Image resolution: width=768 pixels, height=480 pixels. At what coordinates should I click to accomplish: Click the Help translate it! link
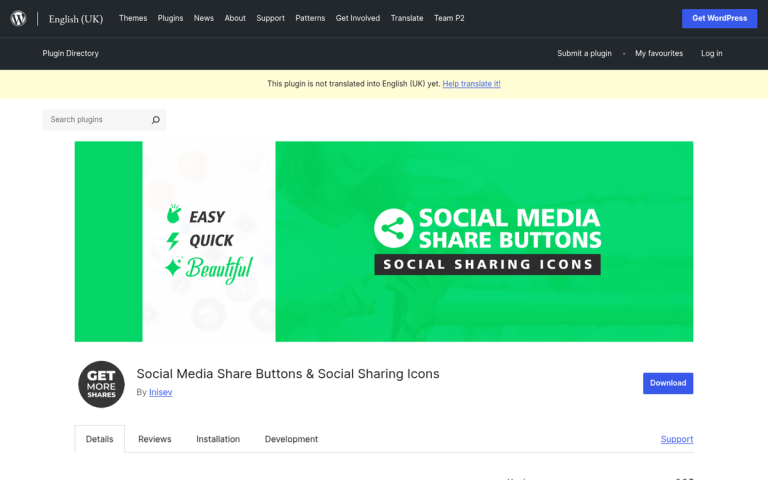pyautogui.click(x=472, y=84)
